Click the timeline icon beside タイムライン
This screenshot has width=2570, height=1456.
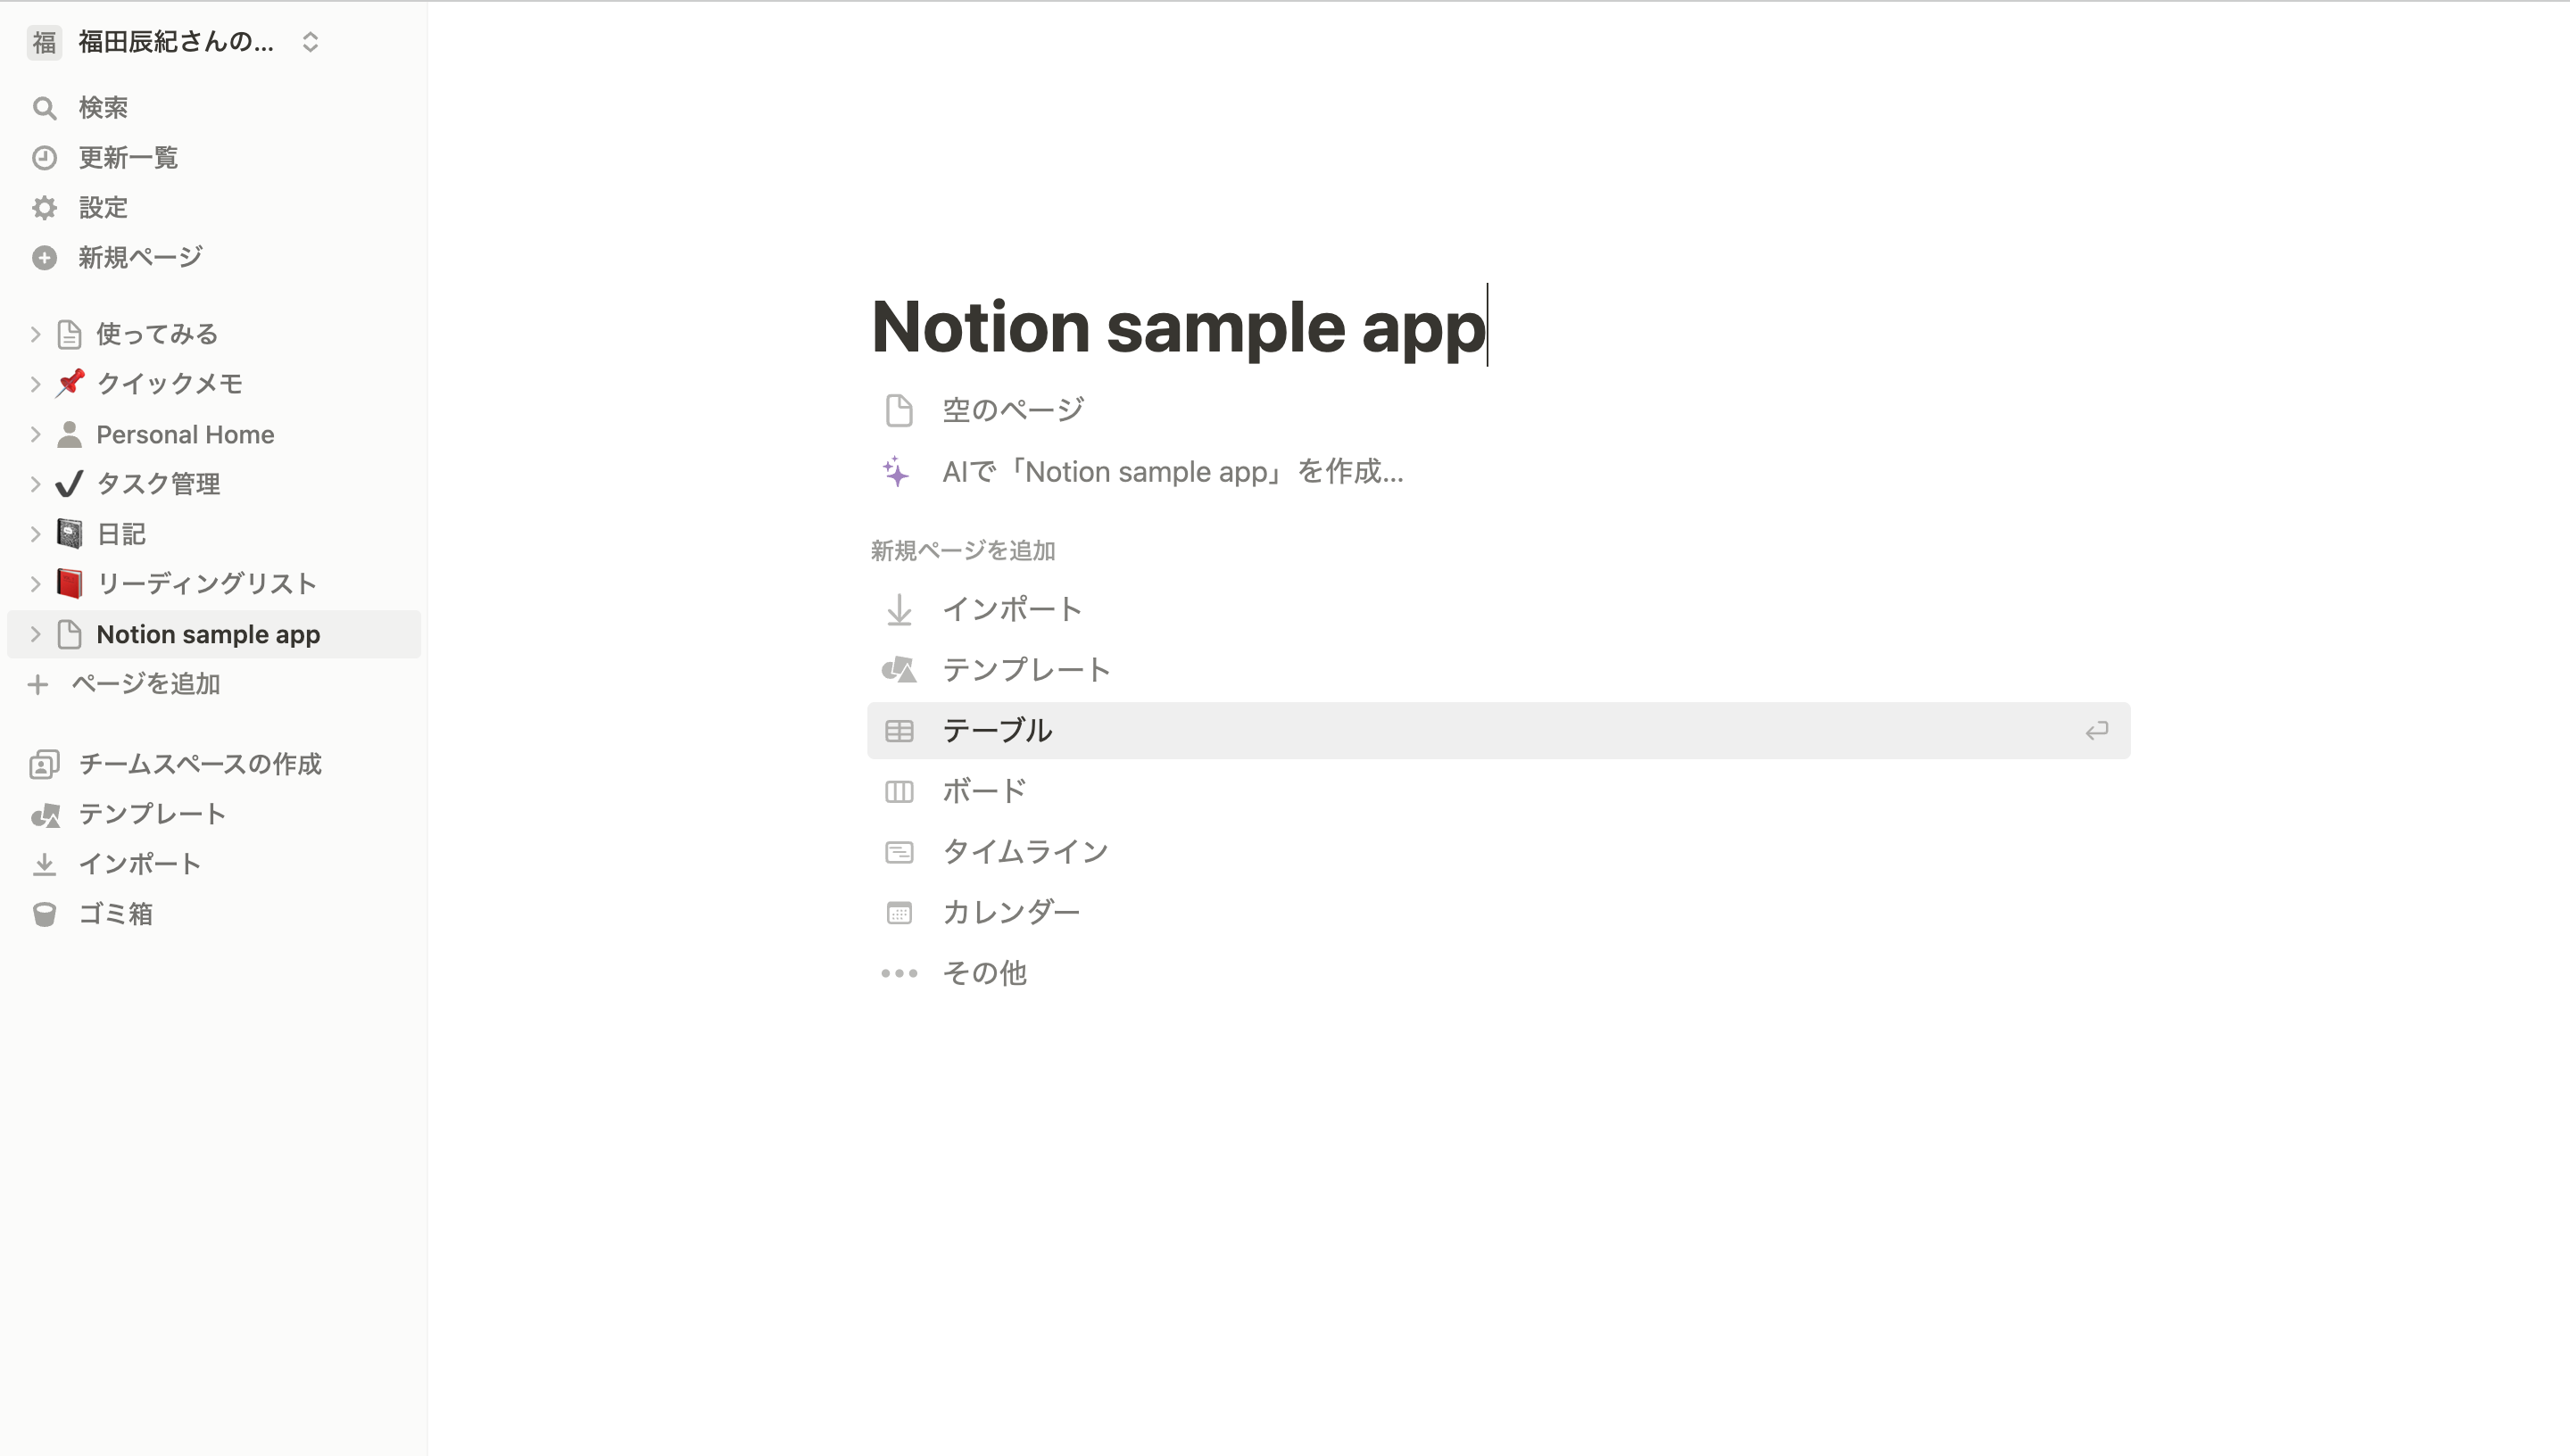[899, 852]
